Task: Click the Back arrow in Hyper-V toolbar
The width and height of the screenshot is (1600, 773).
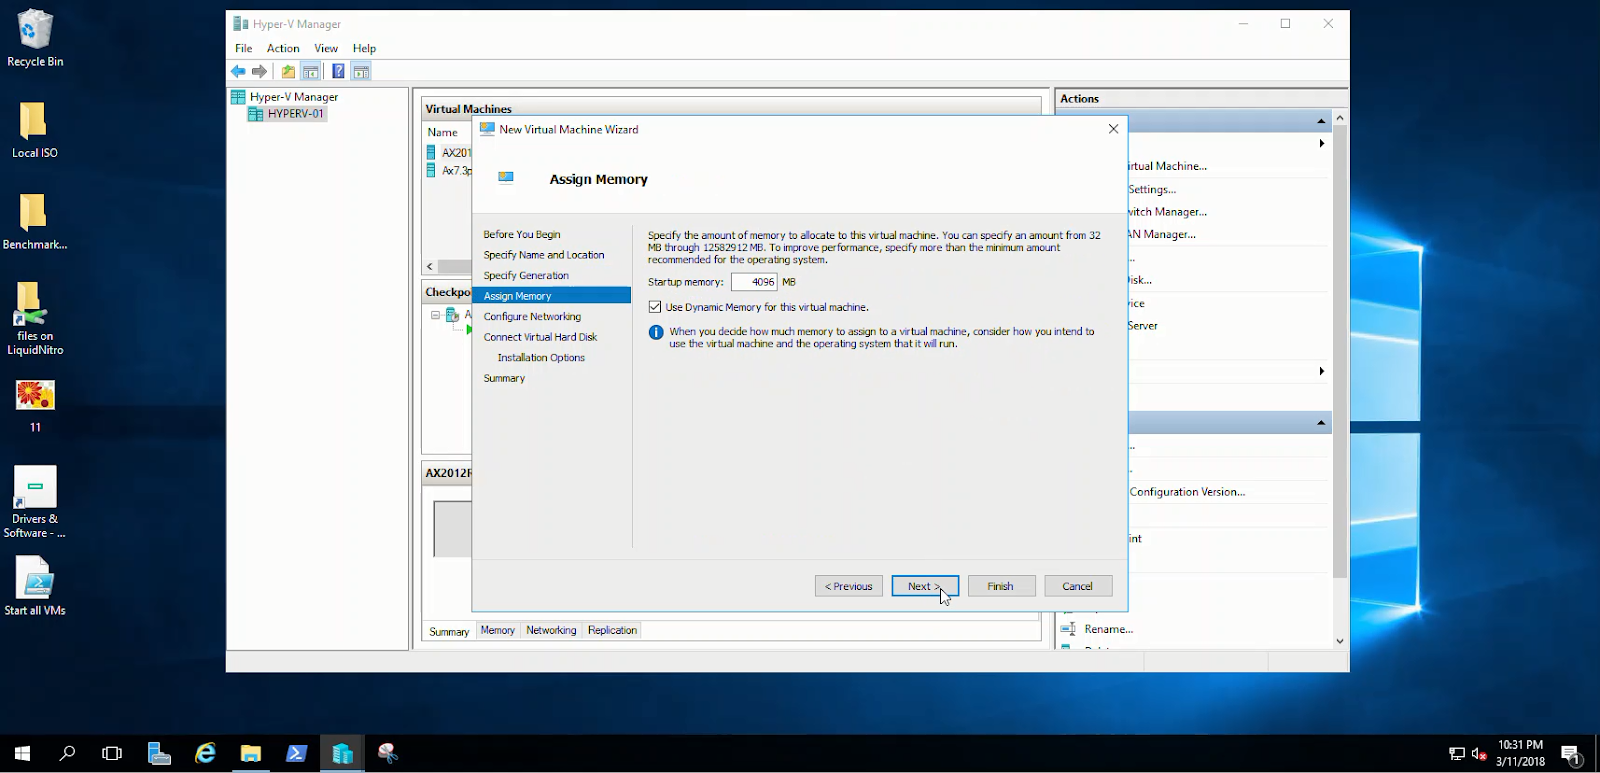Action: 238,71
